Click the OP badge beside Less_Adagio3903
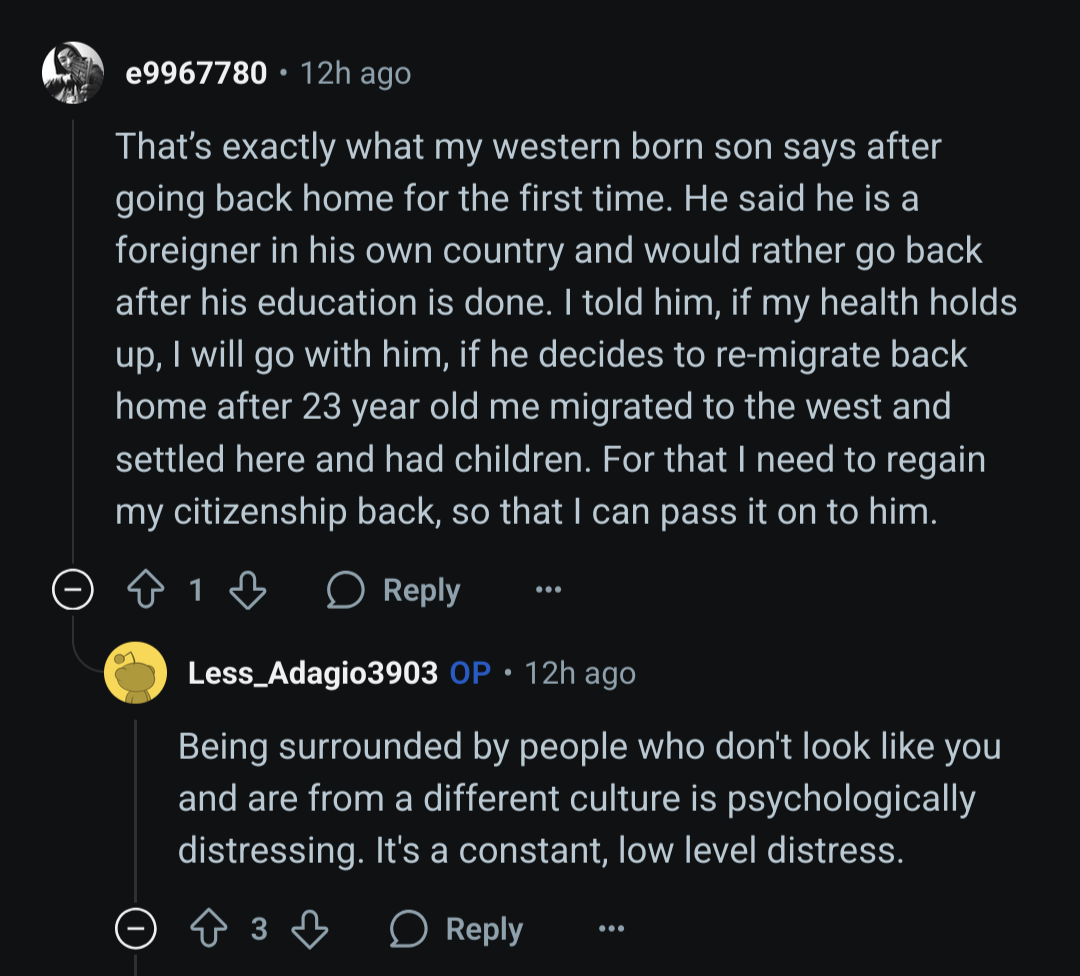Viewport: 1080px width, 976px height. pyautogui.click(x=470, y=673)
